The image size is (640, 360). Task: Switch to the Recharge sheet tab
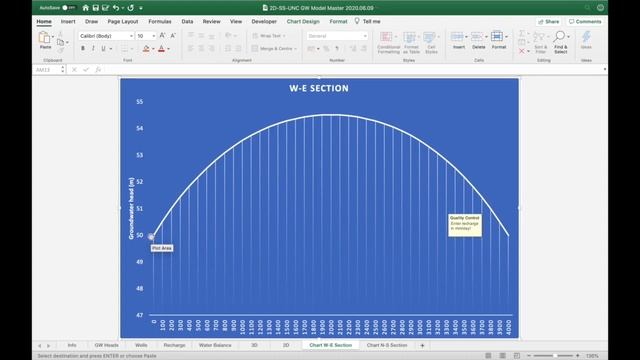click(x=174, y=345)
